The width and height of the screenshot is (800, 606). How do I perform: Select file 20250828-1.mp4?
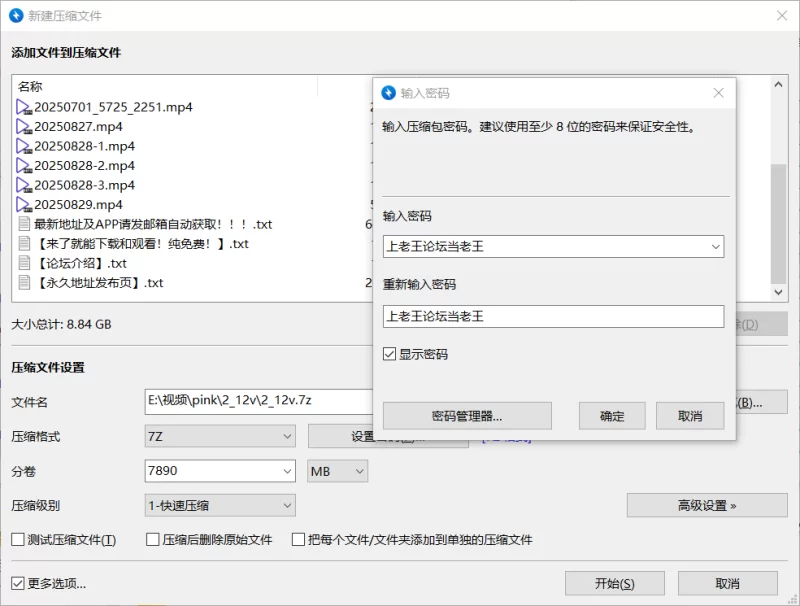(x=85, y=146)
